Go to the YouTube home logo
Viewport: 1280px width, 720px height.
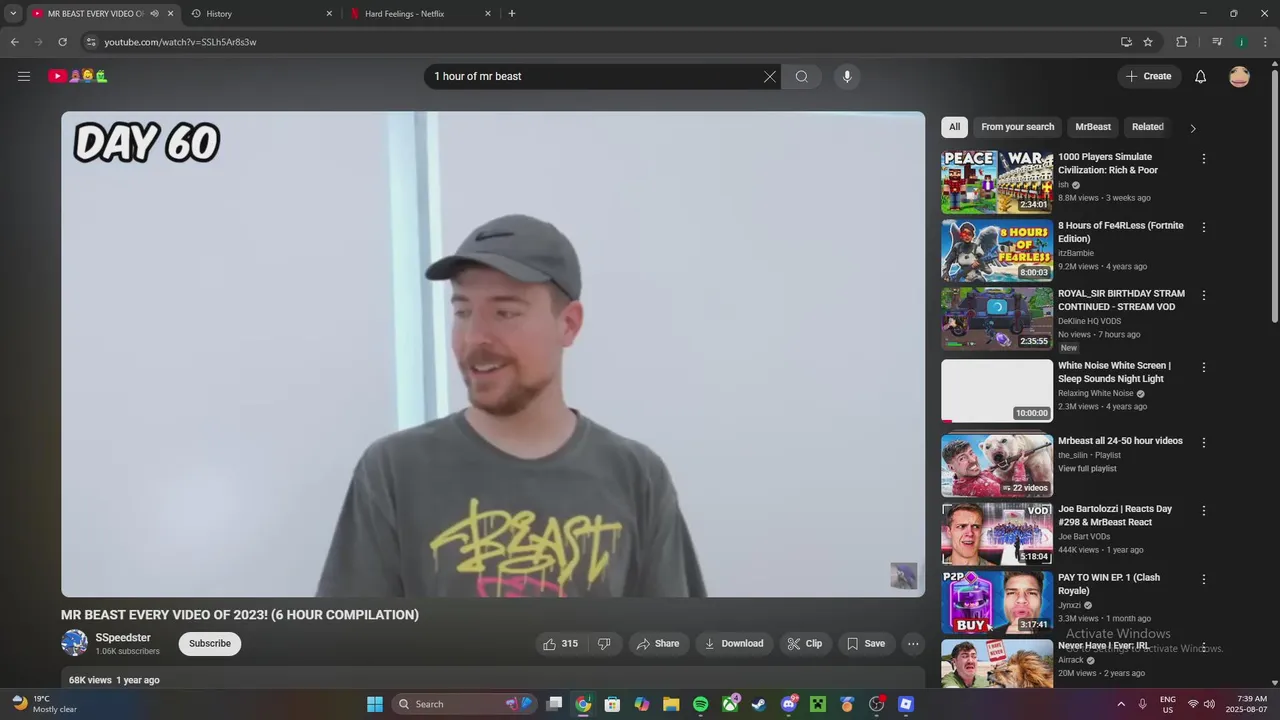pyautogui.click(x=78, y=76)
